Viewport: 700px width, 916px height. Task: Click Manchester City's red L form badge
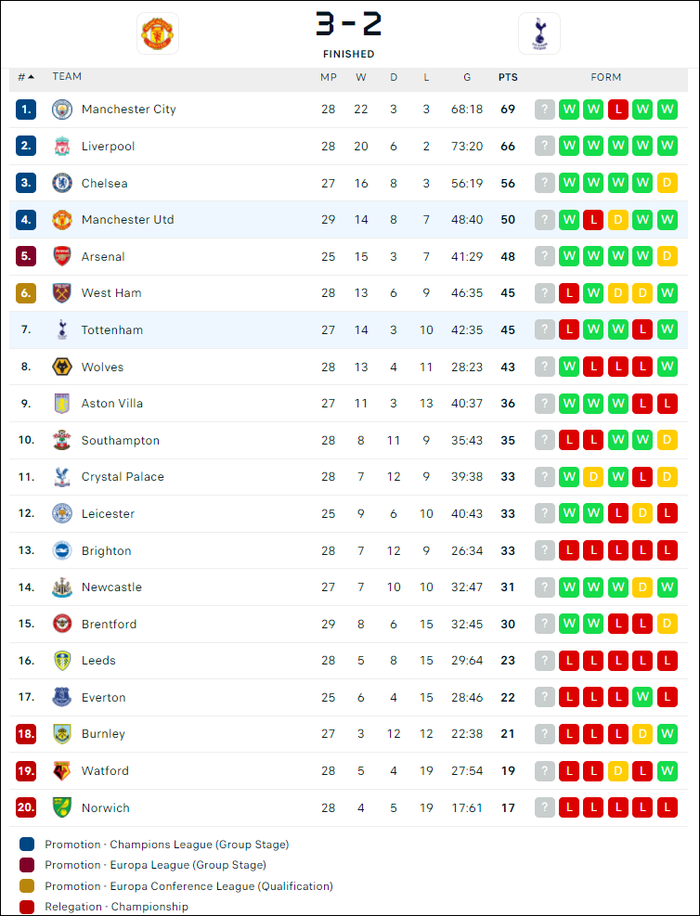[x=618, y=109]
